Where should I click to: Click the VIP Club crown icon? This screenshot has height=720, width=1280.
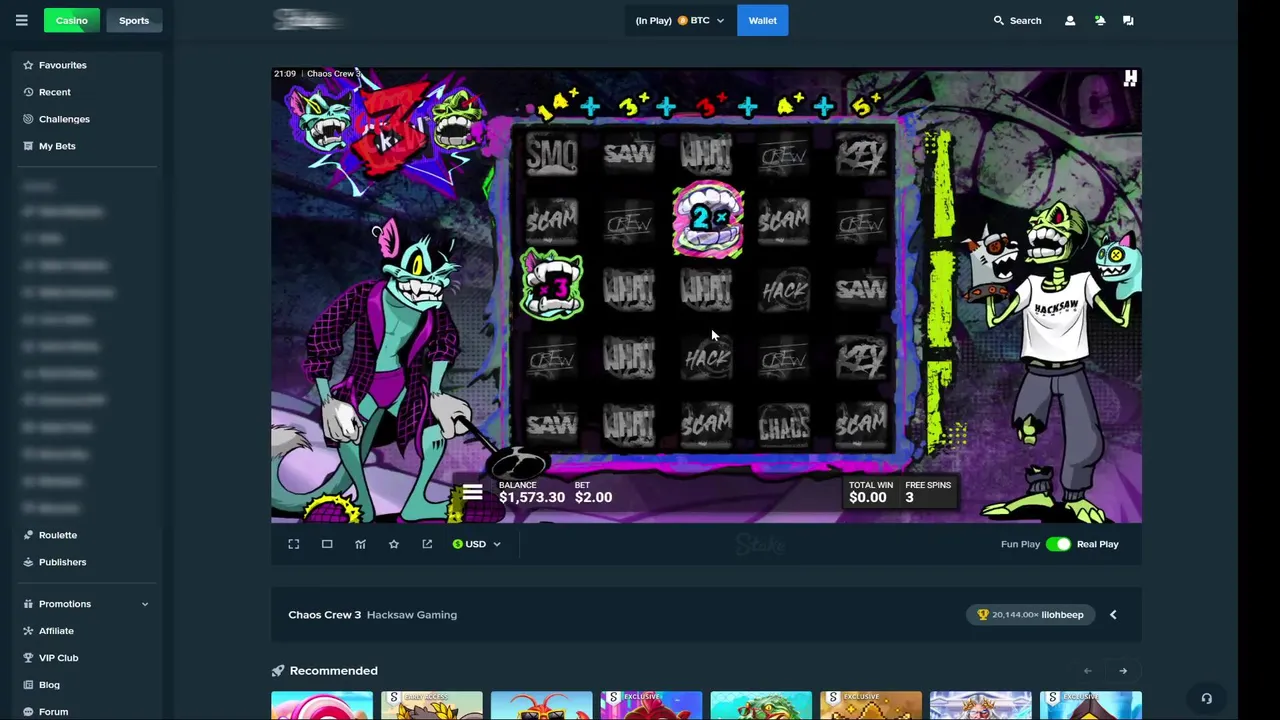(28, 658)
